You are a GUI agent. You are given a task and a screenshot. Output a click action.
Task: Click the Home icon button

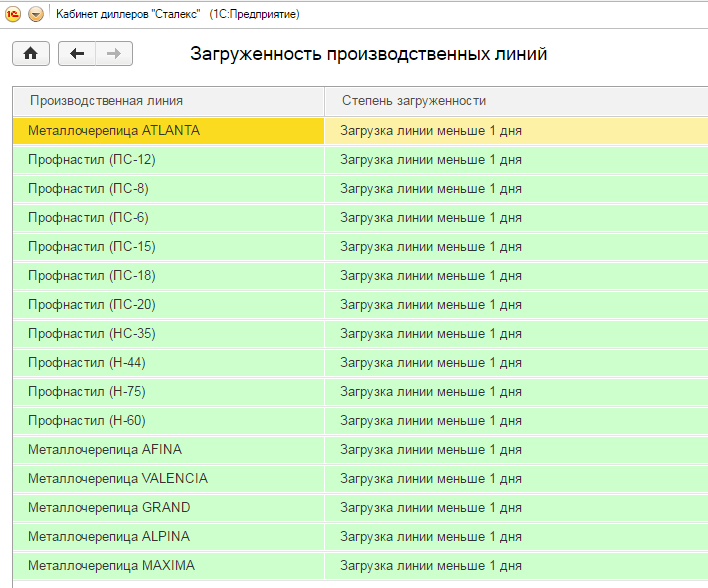[x=31, y=54]
